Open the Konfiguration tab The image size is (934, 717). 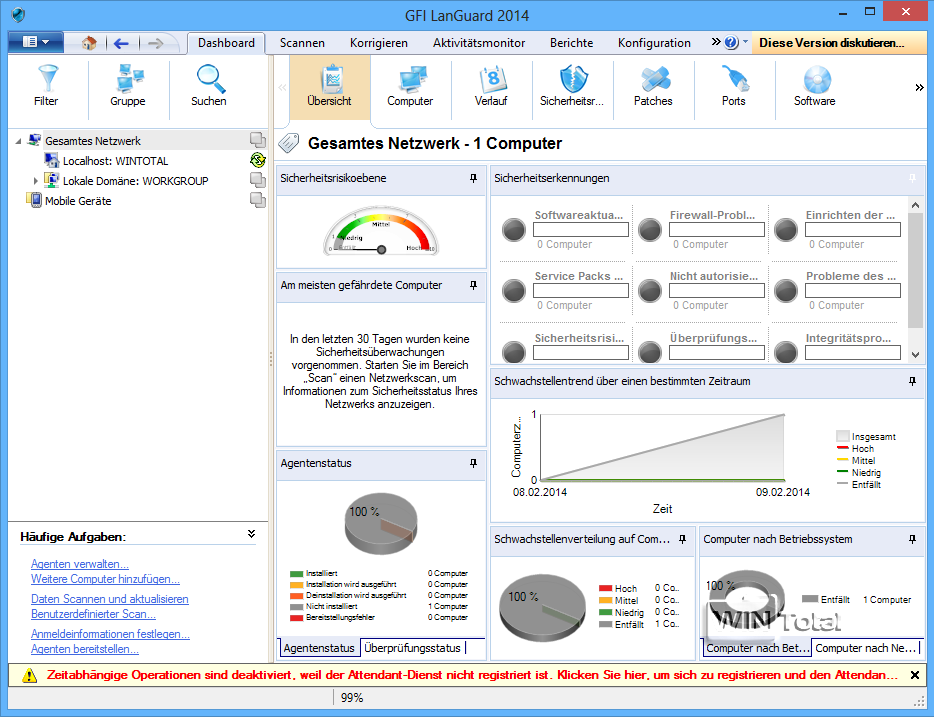coord(654,43)
